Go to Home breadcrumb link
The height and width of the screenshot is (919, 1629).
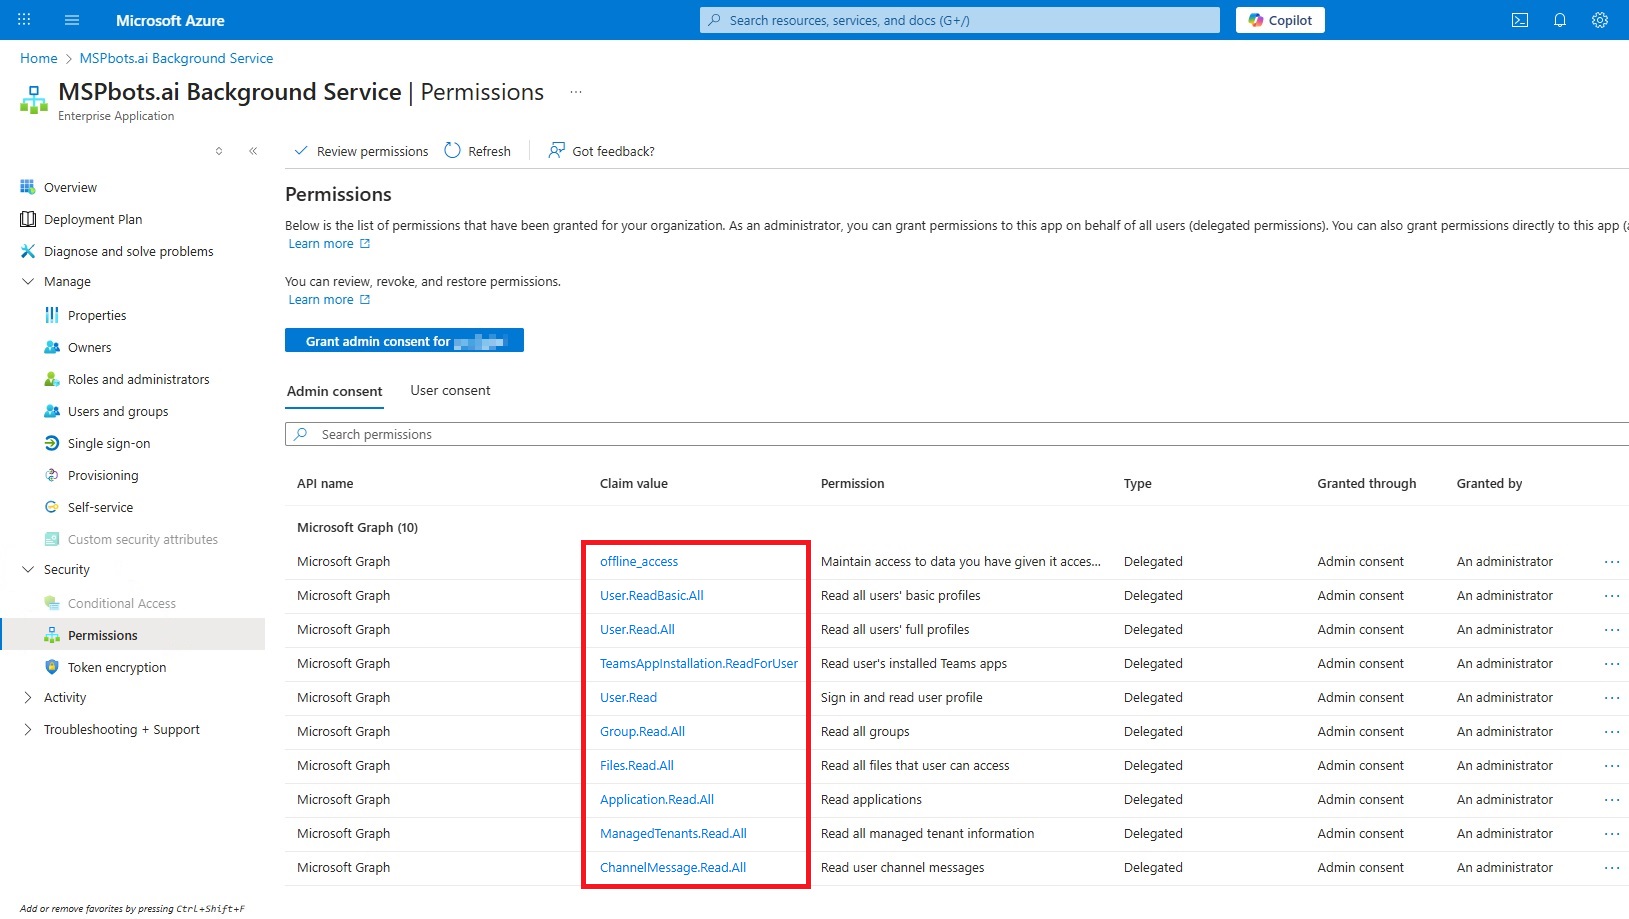point(39,59)
